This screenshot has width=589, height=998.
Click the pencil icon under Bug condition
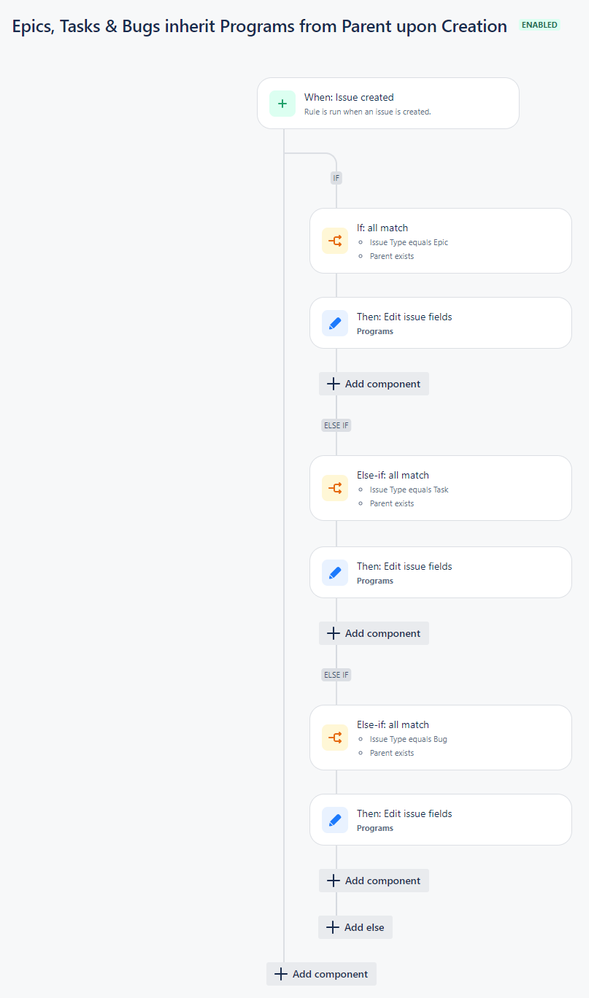[335, 820]
